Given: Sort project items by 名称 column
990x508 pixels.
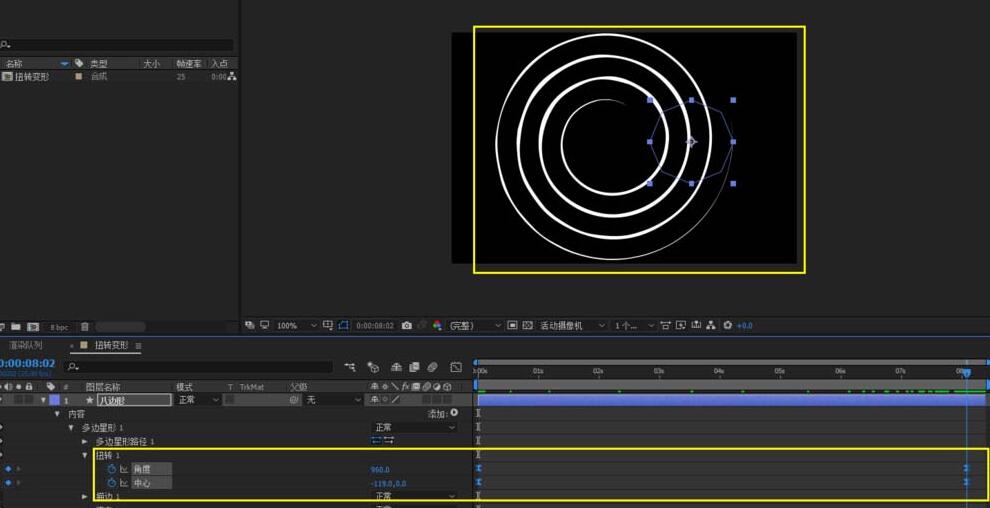Looking at the screenshot, I should click(15, 63).
